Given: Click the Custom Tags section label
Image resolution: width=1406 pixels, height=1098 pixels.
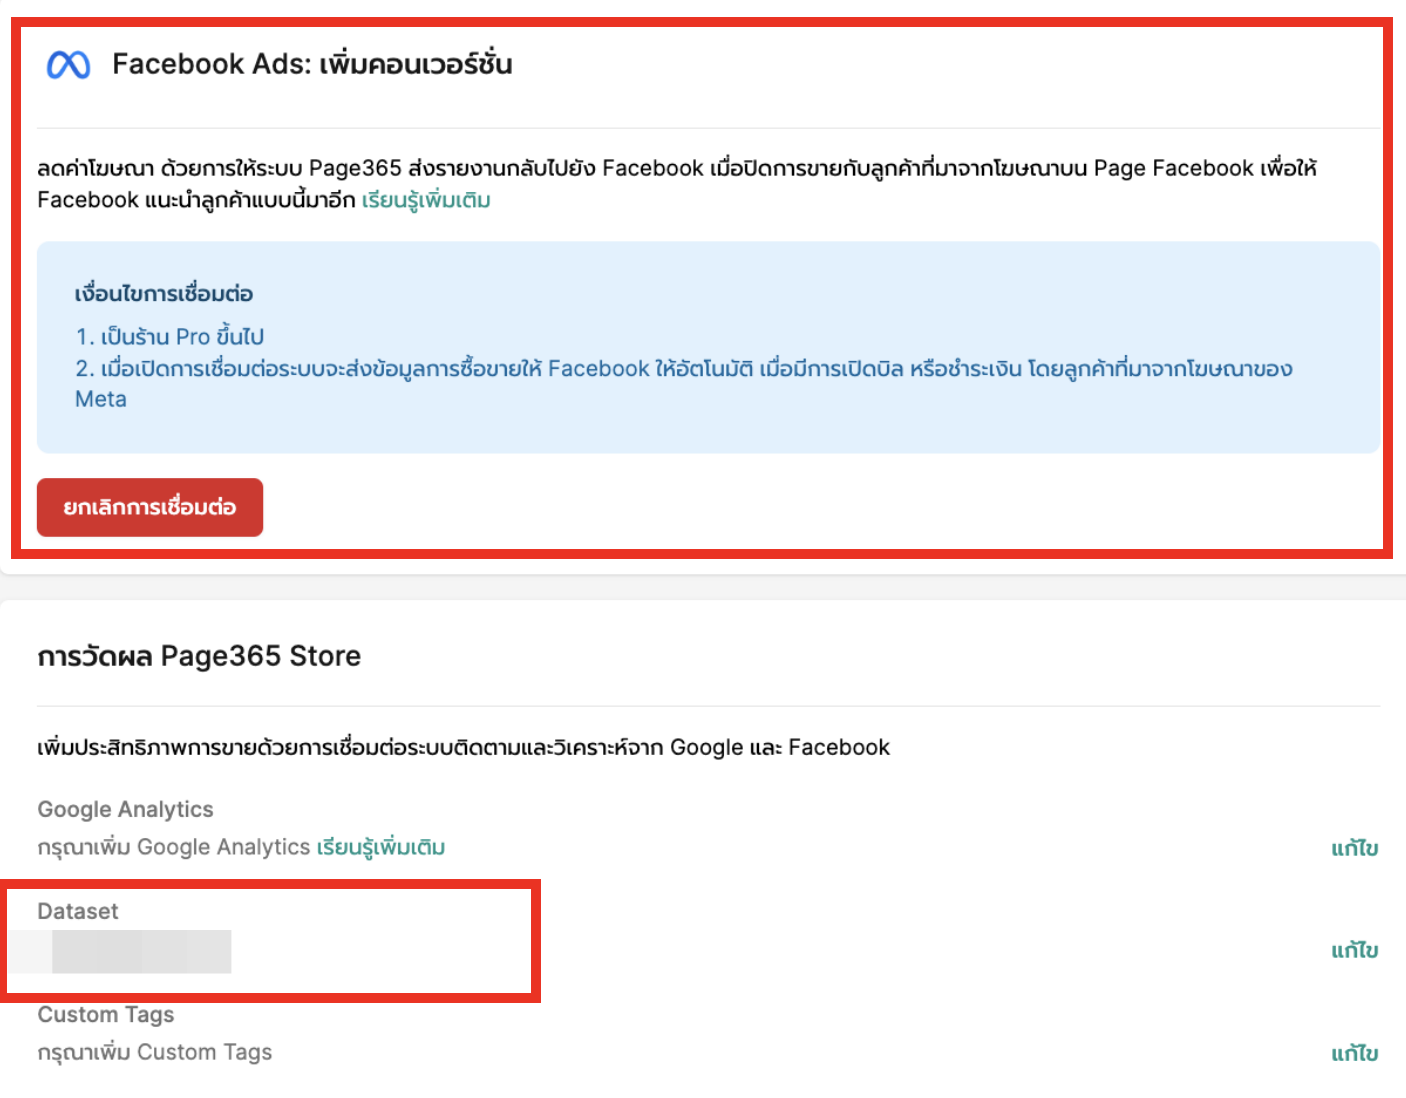Looking at the screenshot, I should tap(106, 1014).
